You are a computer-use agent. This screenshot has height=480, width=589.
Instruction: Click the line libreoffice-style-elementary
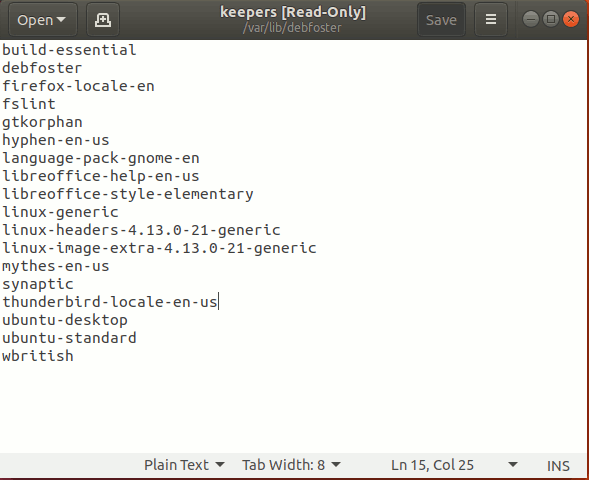coord(128,194)
